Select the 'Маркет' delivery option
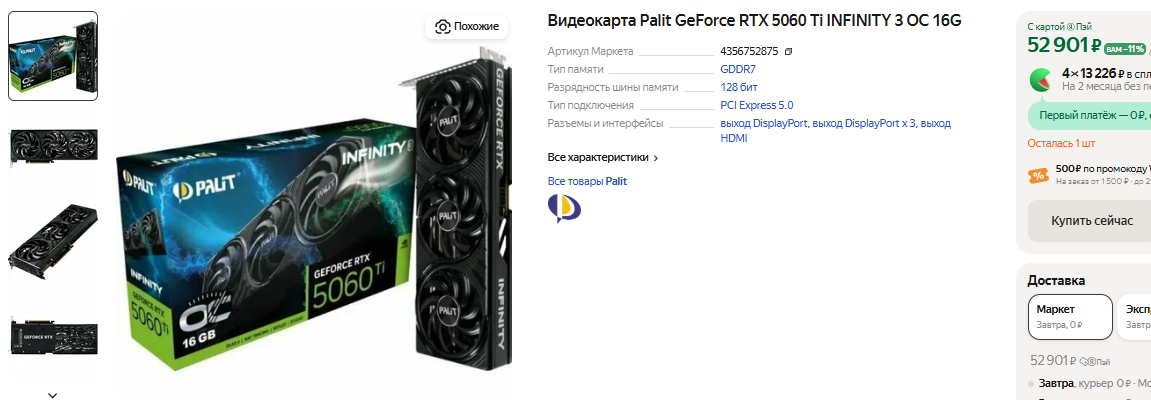The width and height of the screenshot is (1151, 400). coord(1070,317)
